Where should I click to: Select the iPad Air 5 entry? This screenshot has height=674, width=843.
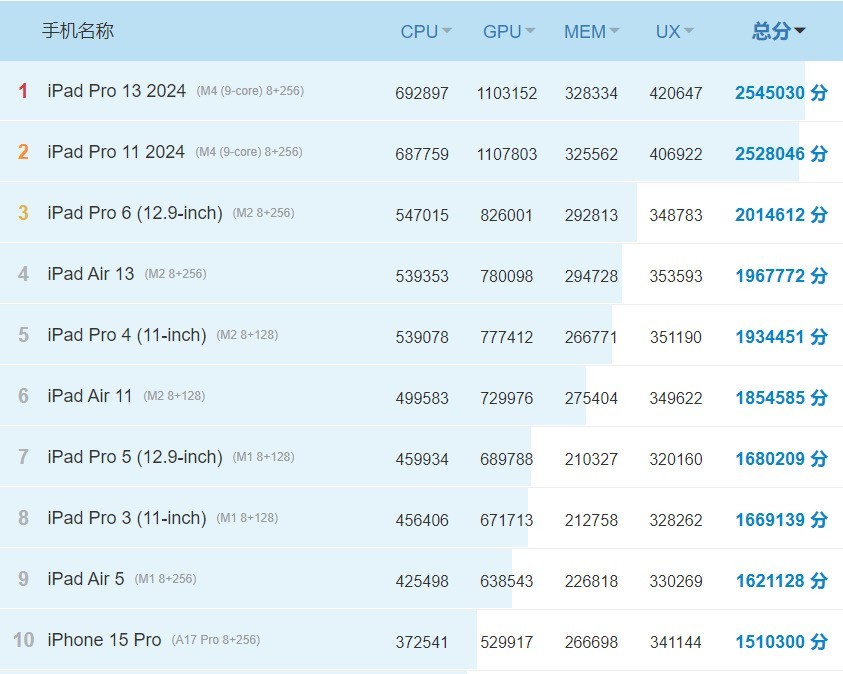point(86,579)
